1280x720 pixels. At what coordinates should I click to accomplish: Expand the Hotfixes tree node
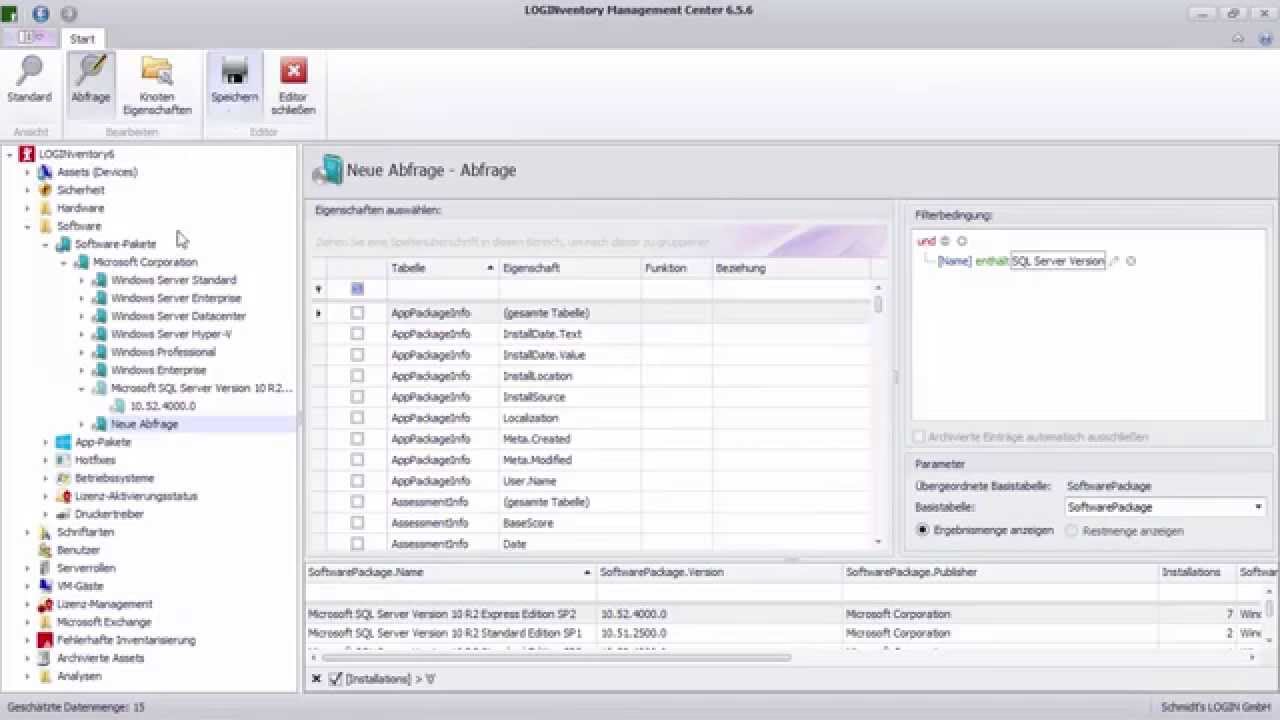[x=46, y=460]
